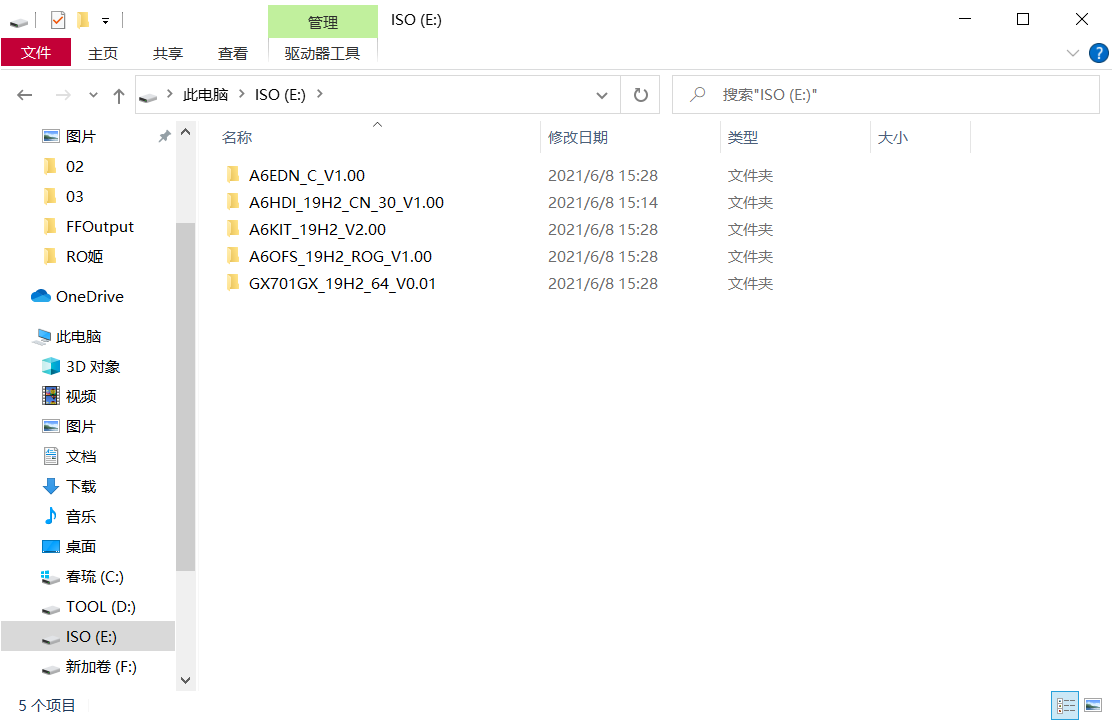Select the A6EDN_C_V1.00 folder
Screen dimensions: 1113x721
307,175
